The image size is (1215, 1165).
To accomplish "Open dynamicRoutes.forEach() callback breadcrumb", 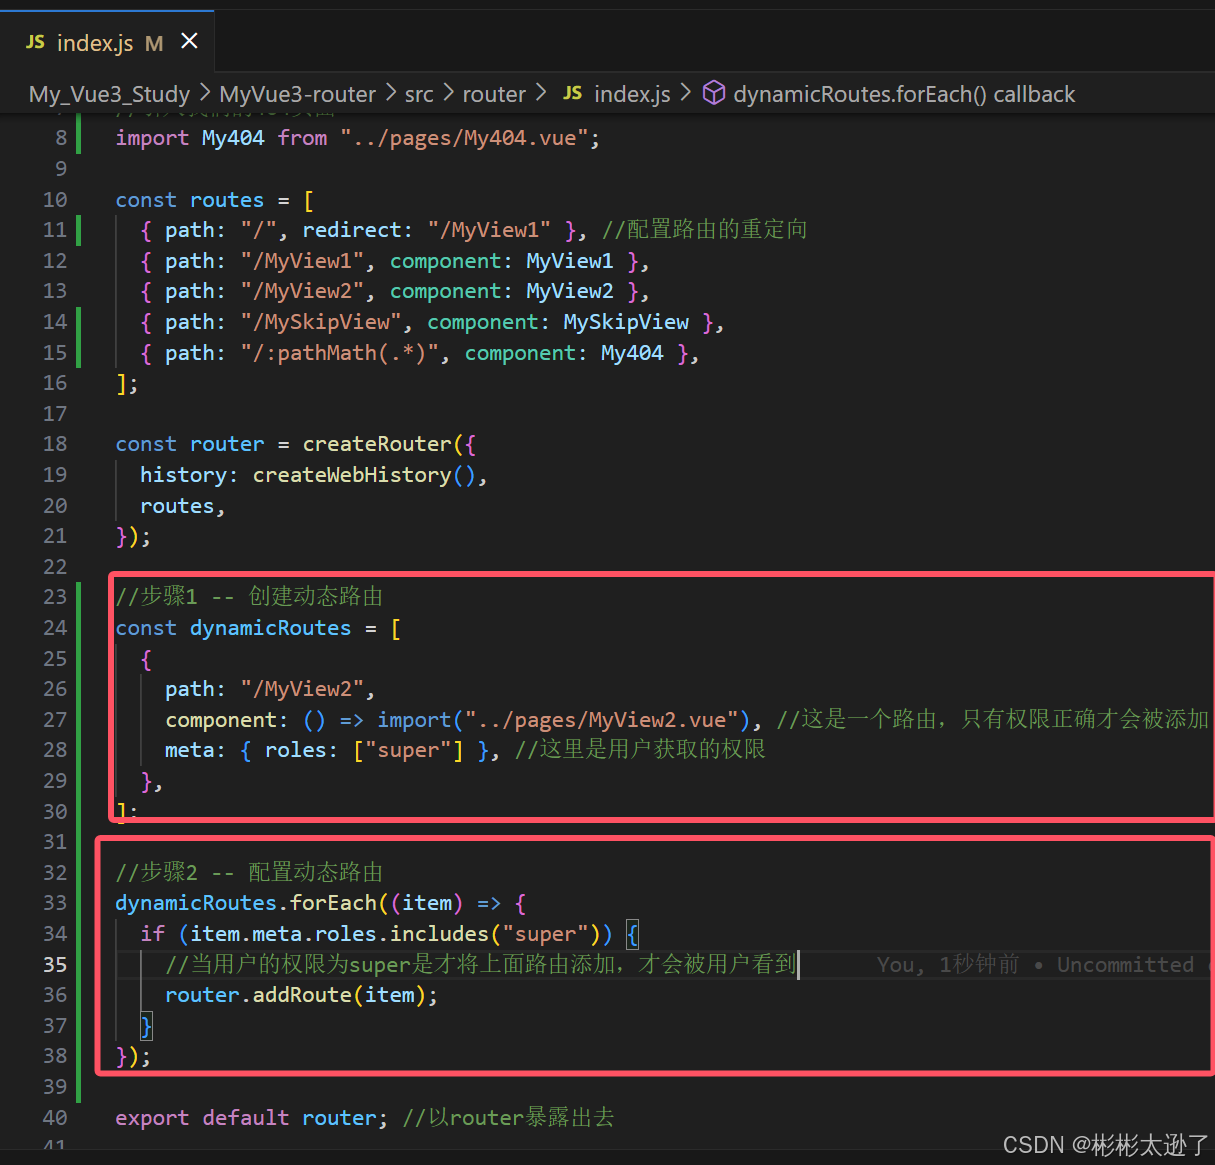I will pos(904,94).
